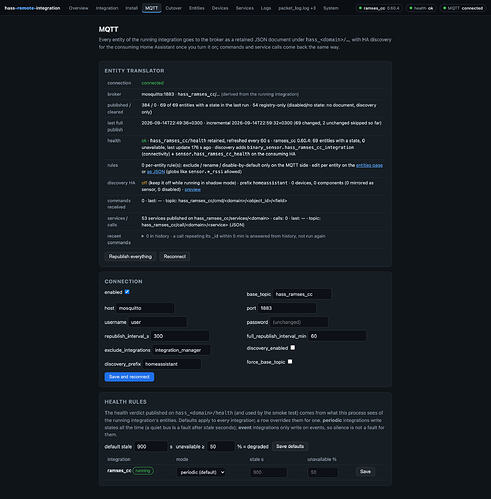
Task: Toggle the force_base_topic checkbox
Action: (290, 362)
